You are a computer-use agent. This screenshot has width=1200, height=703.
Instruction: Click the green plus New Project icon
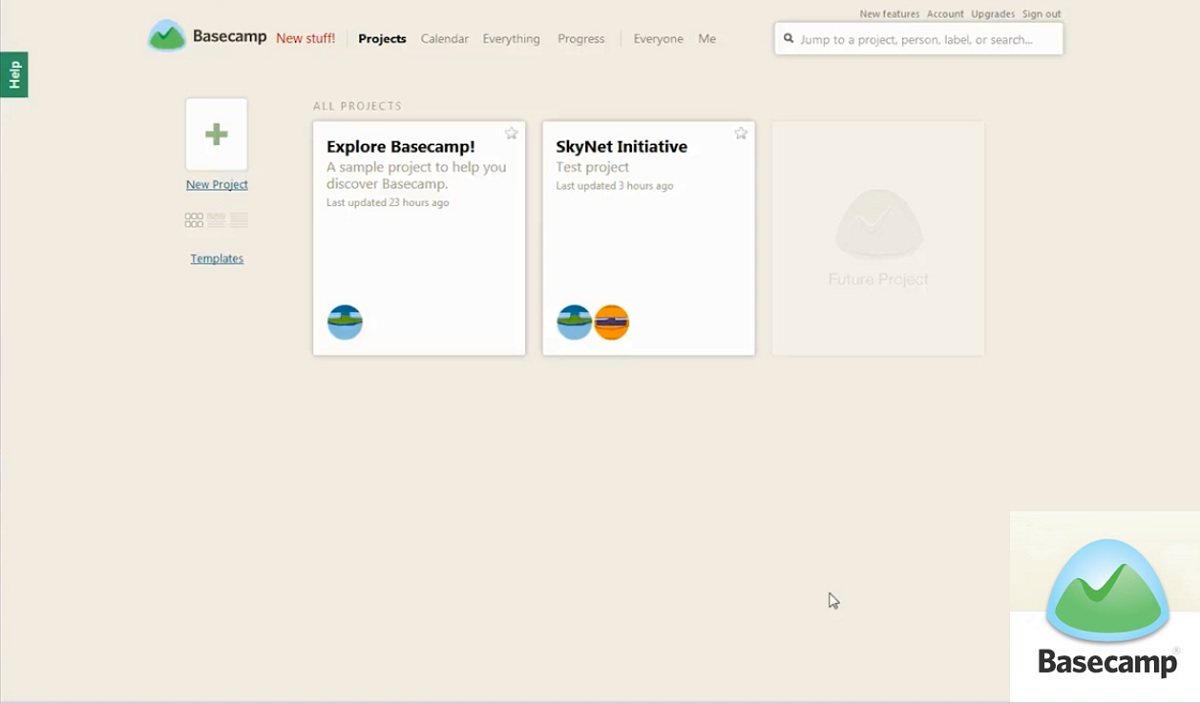(216, 134)
